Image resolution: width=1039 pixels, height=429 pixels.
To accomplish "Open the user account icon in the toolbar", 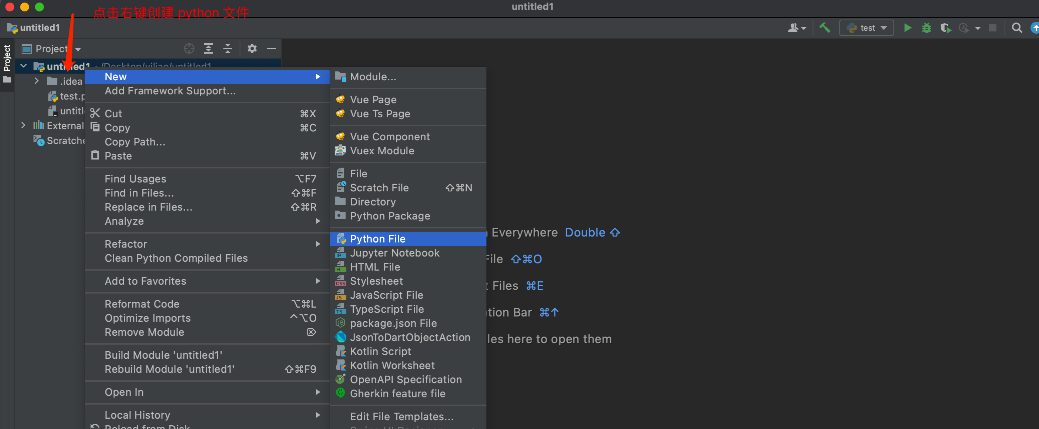I will [793, 28].
